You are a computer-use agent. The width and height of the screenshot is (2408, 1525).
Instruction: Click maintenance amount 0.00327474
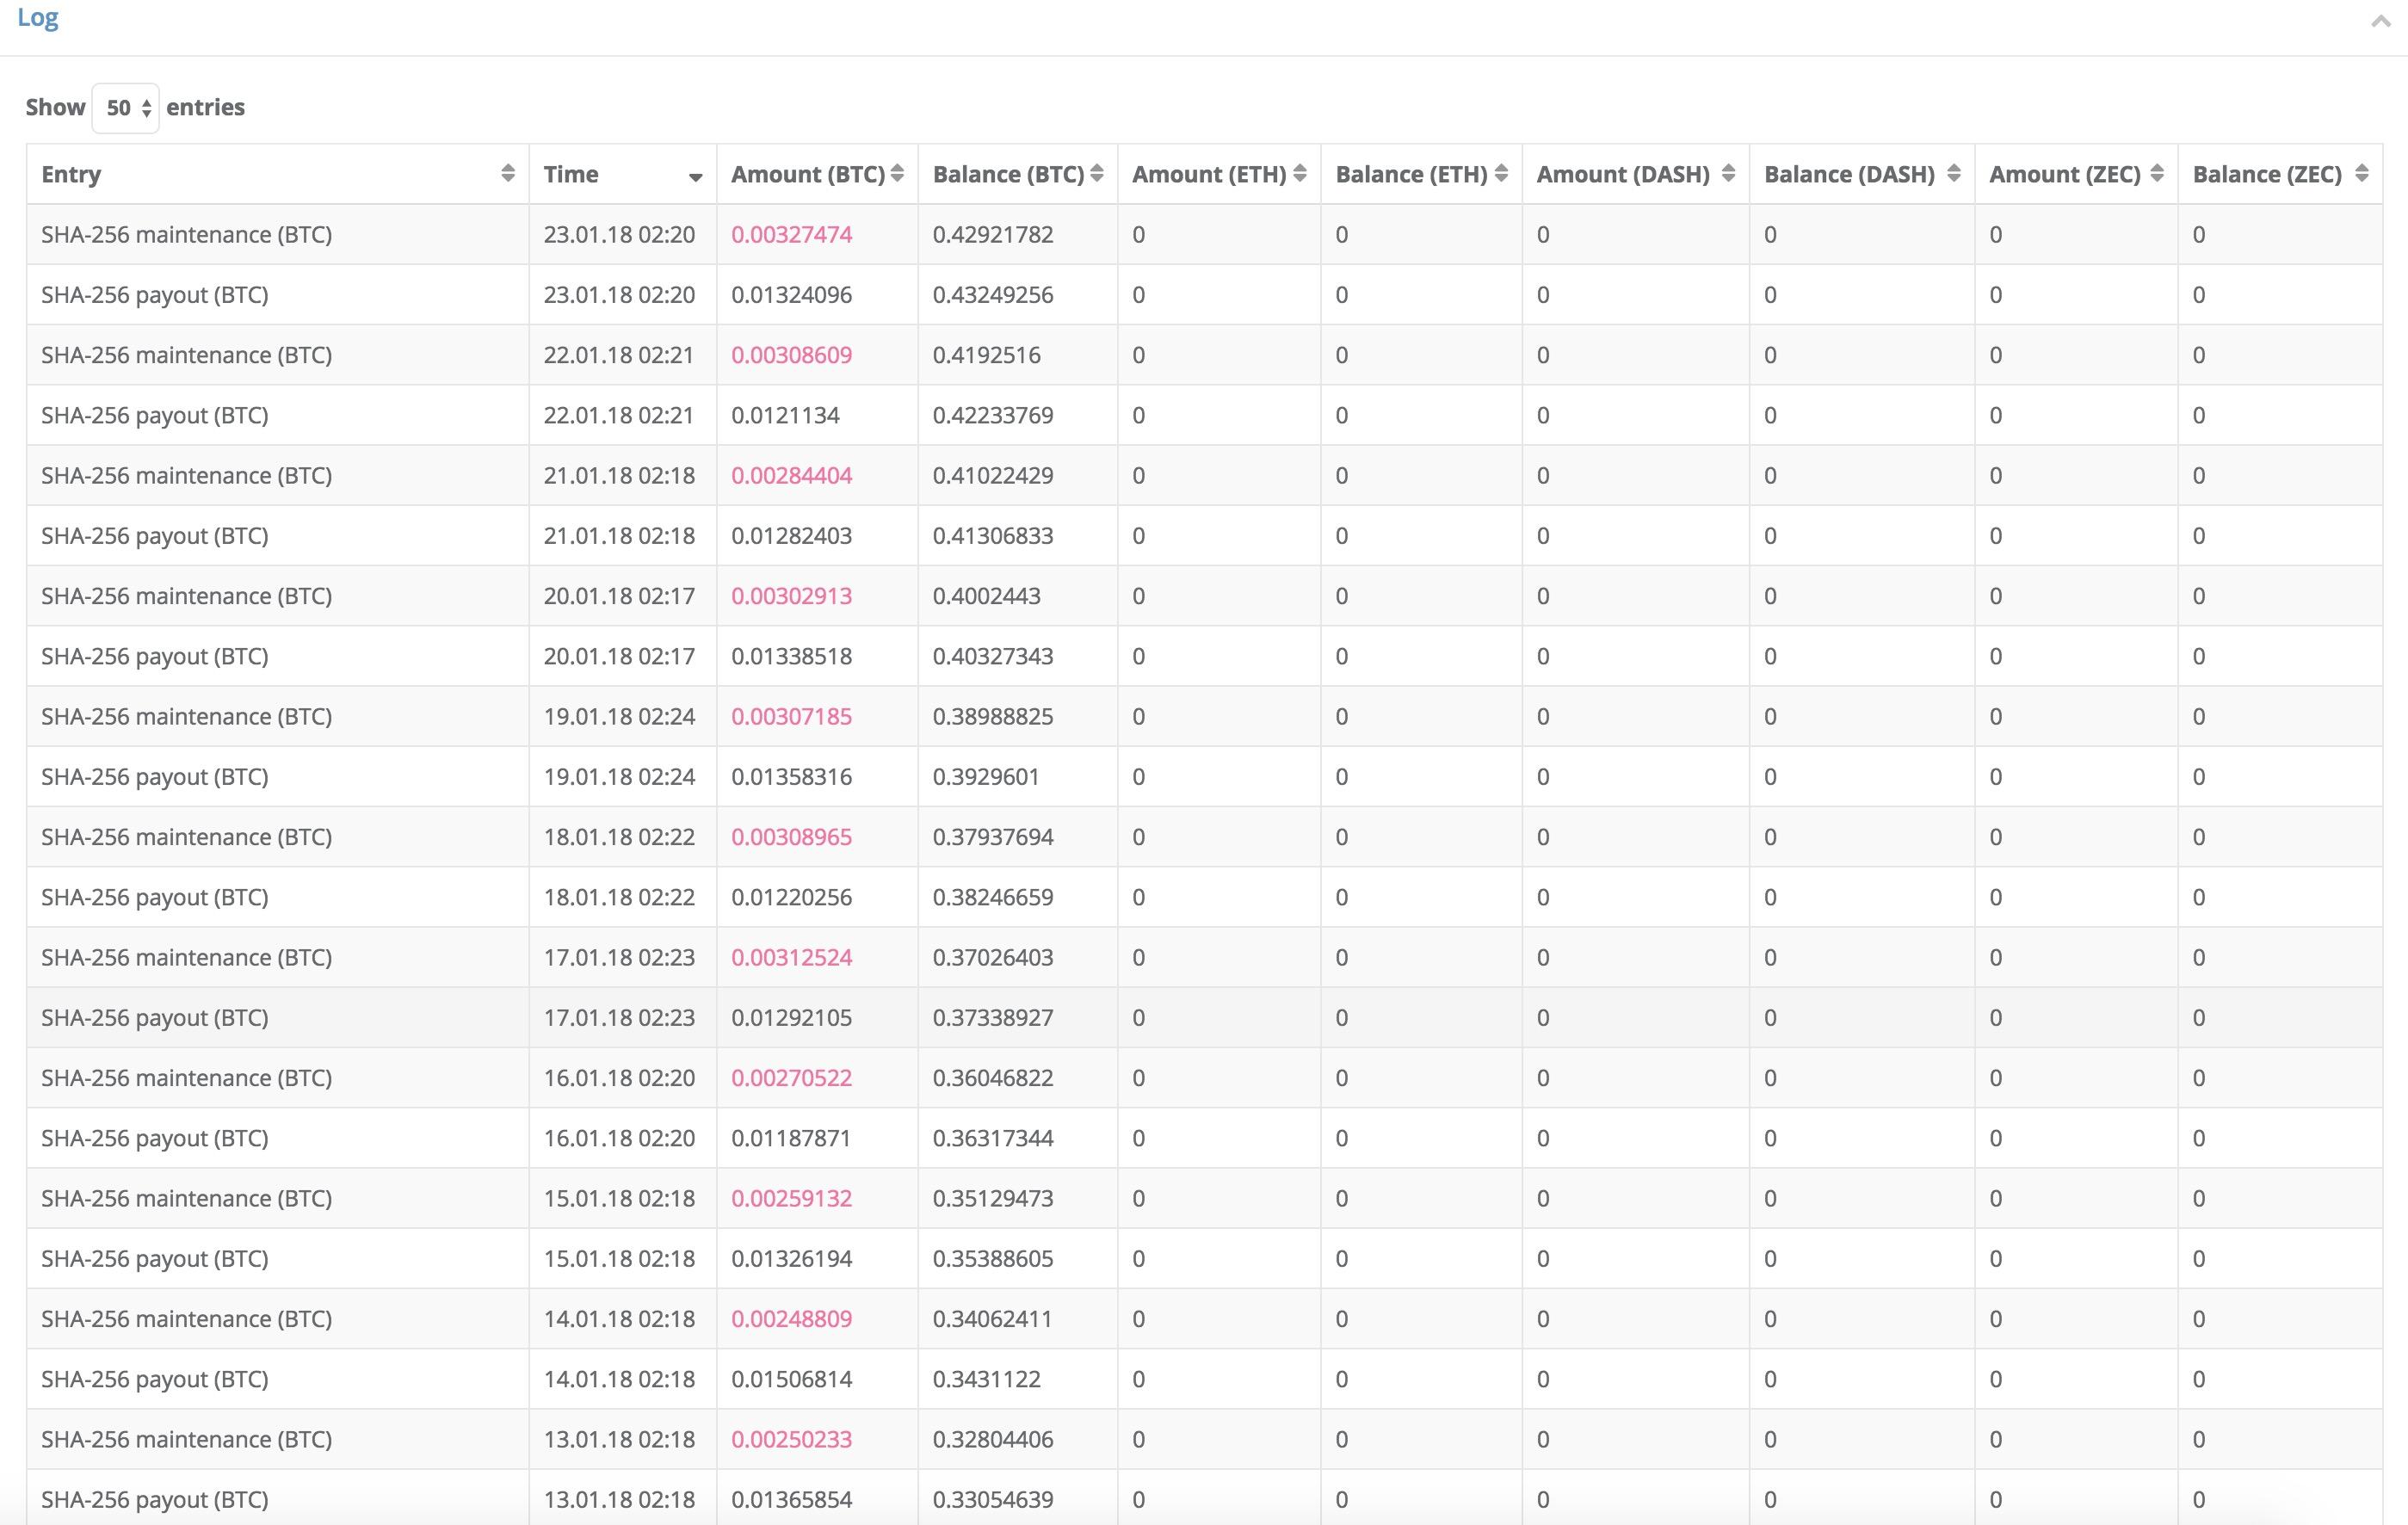coord(791,235)
